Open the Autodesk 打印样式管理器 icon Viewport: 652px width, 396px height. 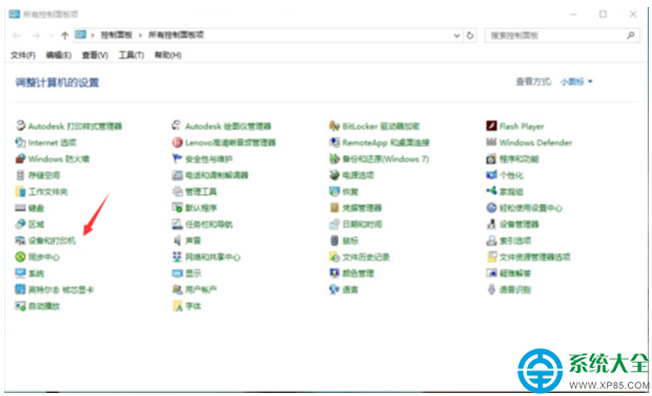coord(20,126)
